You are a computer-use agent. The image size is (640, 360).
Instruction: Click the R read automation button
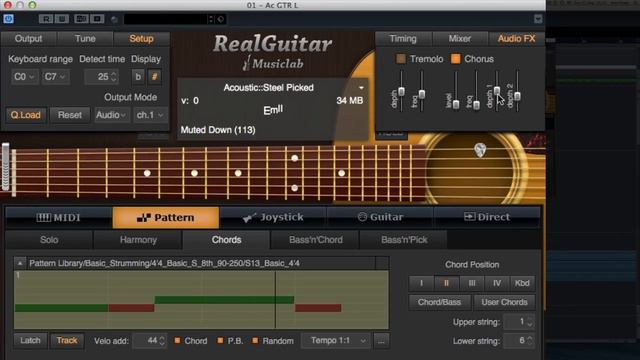tap(46, 19)
